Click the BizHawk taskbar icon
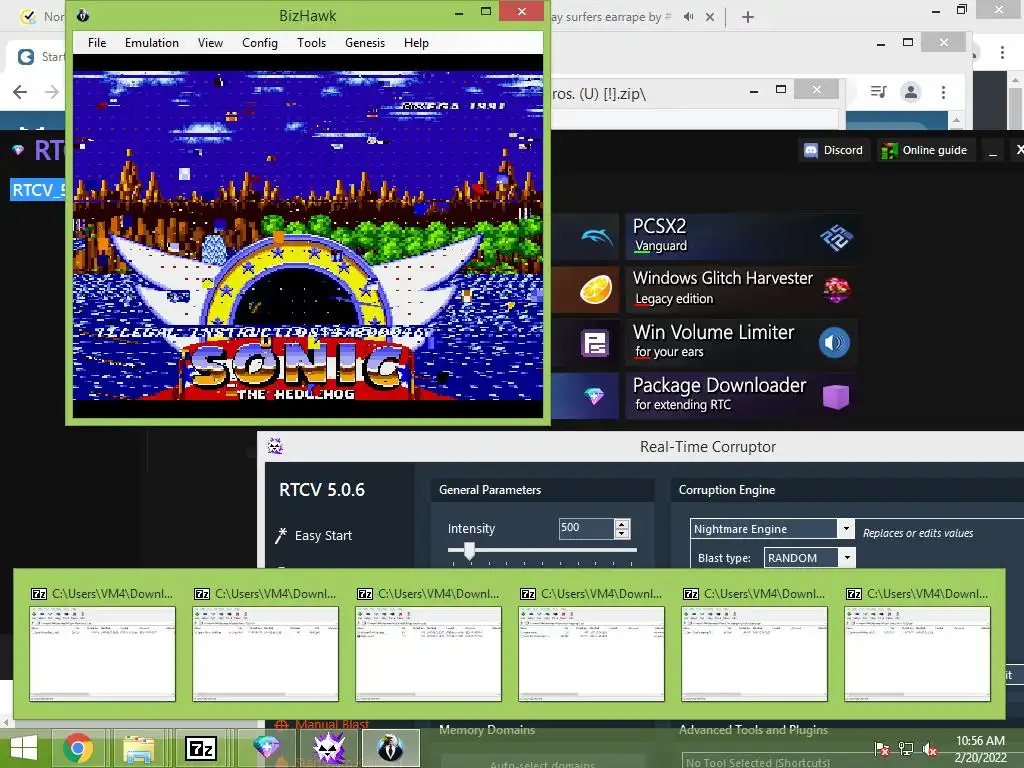This screenshot has width=1024, height=768. (x=391, y=748)
